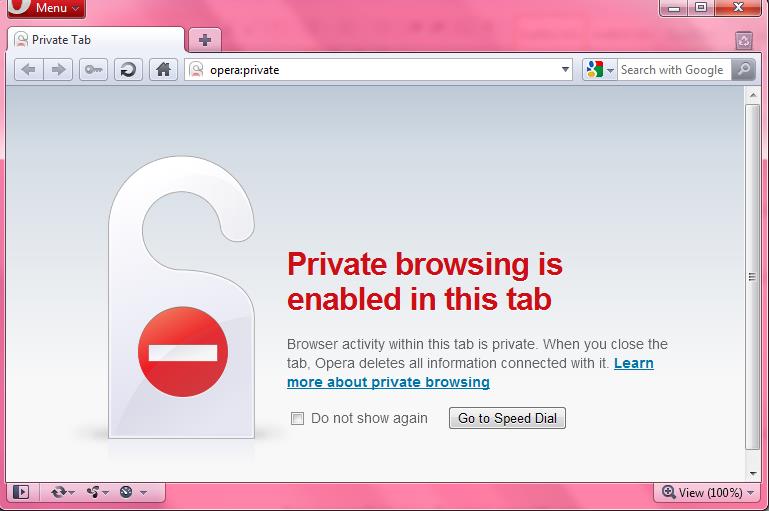Go forward to next page
The height and width of the screenshot is (511, 769).
coord(58,70)
